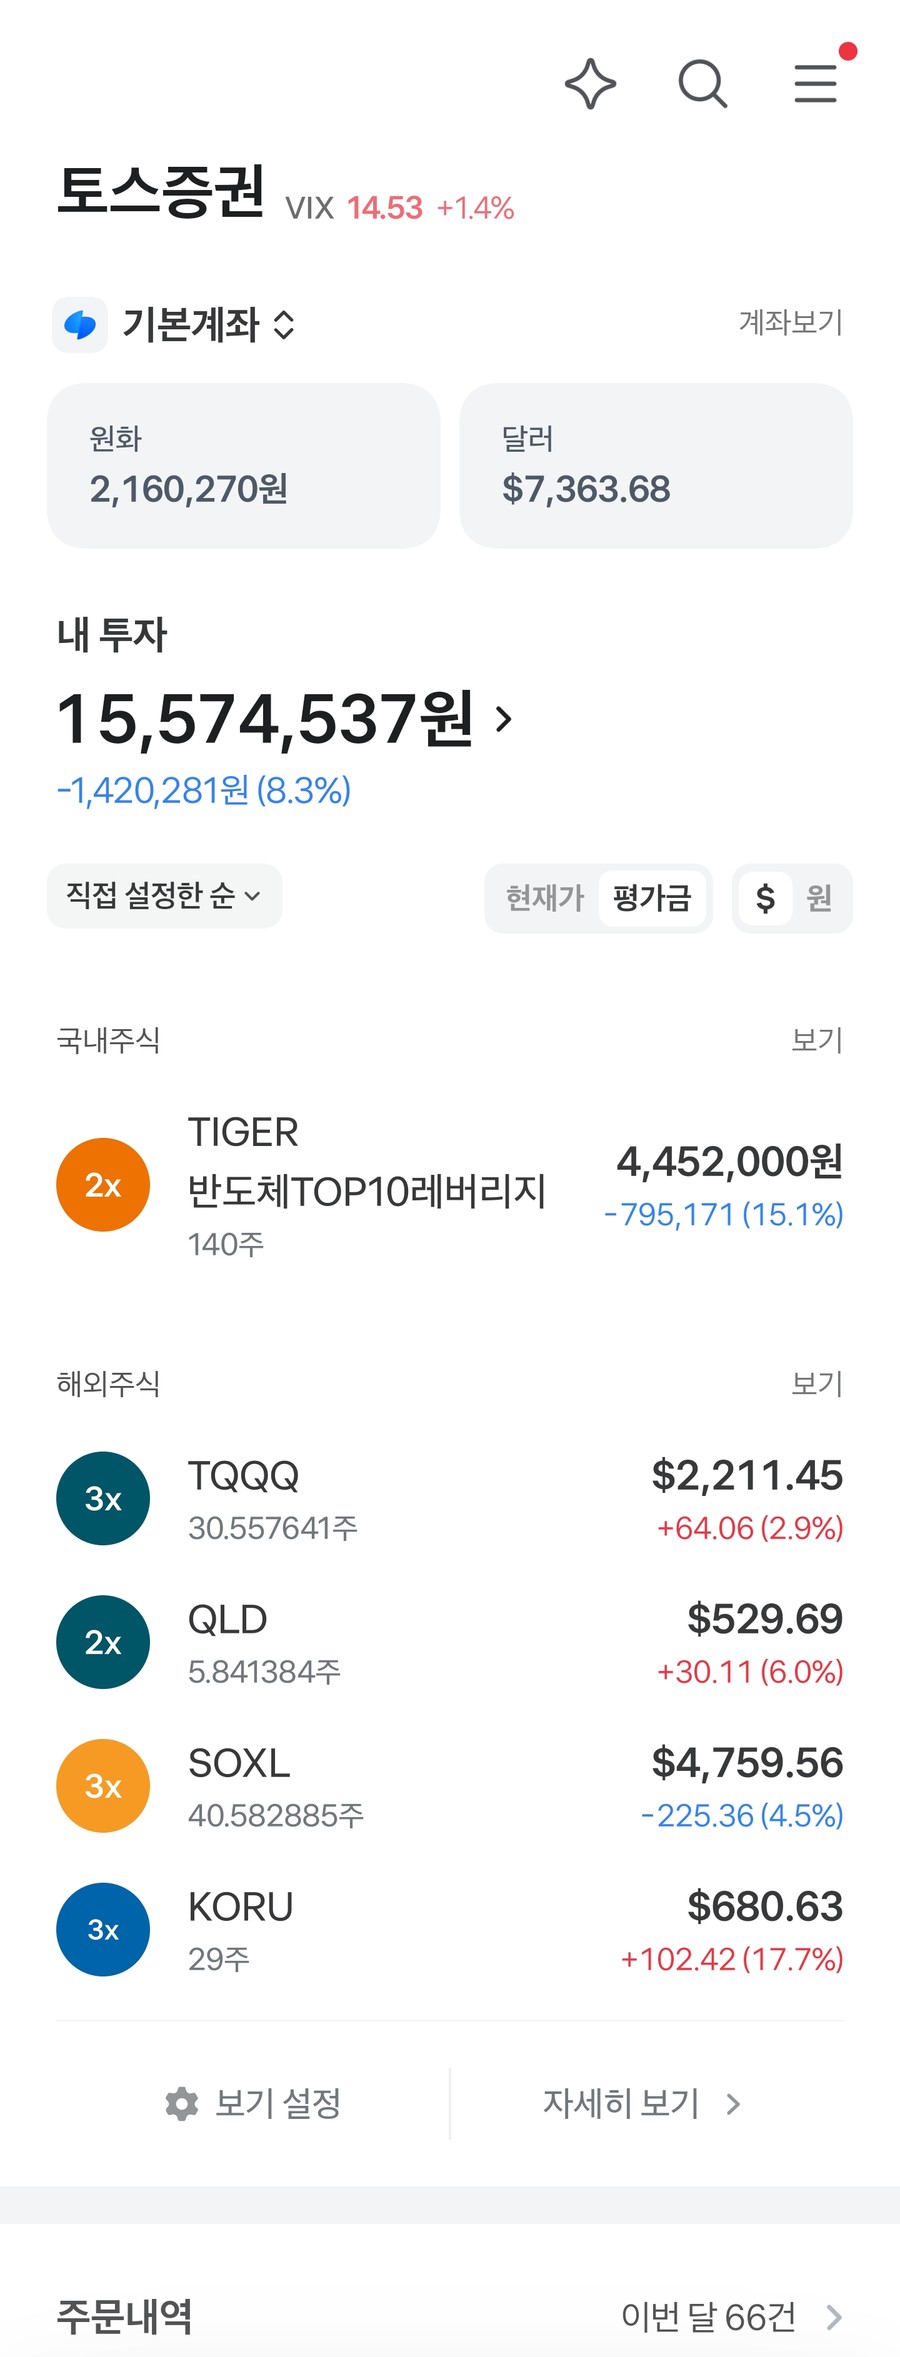Tap 자세히 보기 button

pyautogui.click(x=642, y=2104)
